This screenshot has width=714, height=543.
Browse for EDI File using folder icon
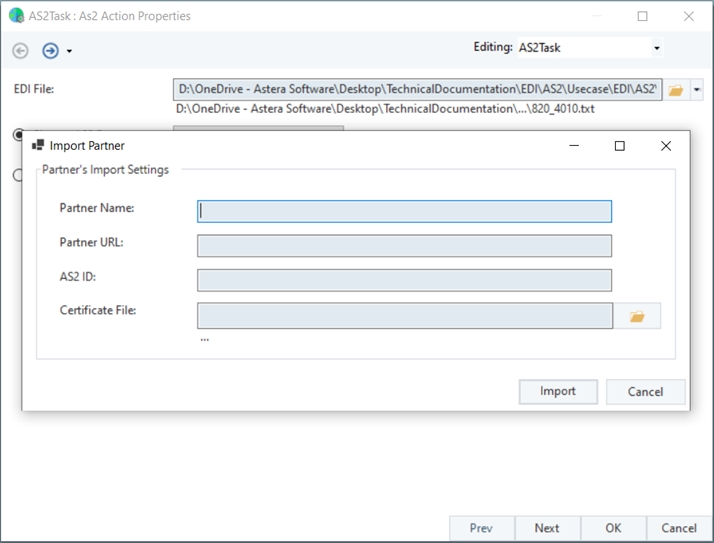point(676,90)
